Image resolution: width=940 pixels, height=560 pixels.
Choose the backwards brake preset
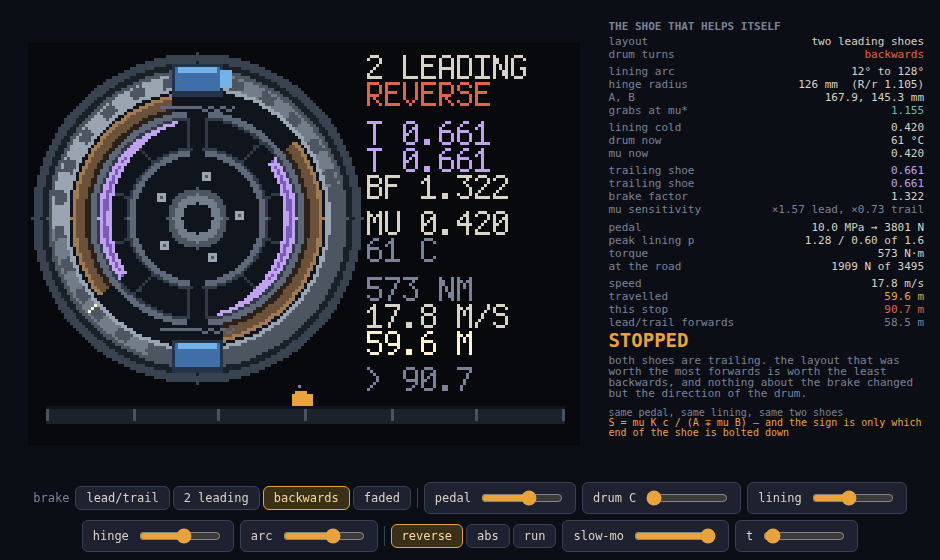tap(306, 498)
